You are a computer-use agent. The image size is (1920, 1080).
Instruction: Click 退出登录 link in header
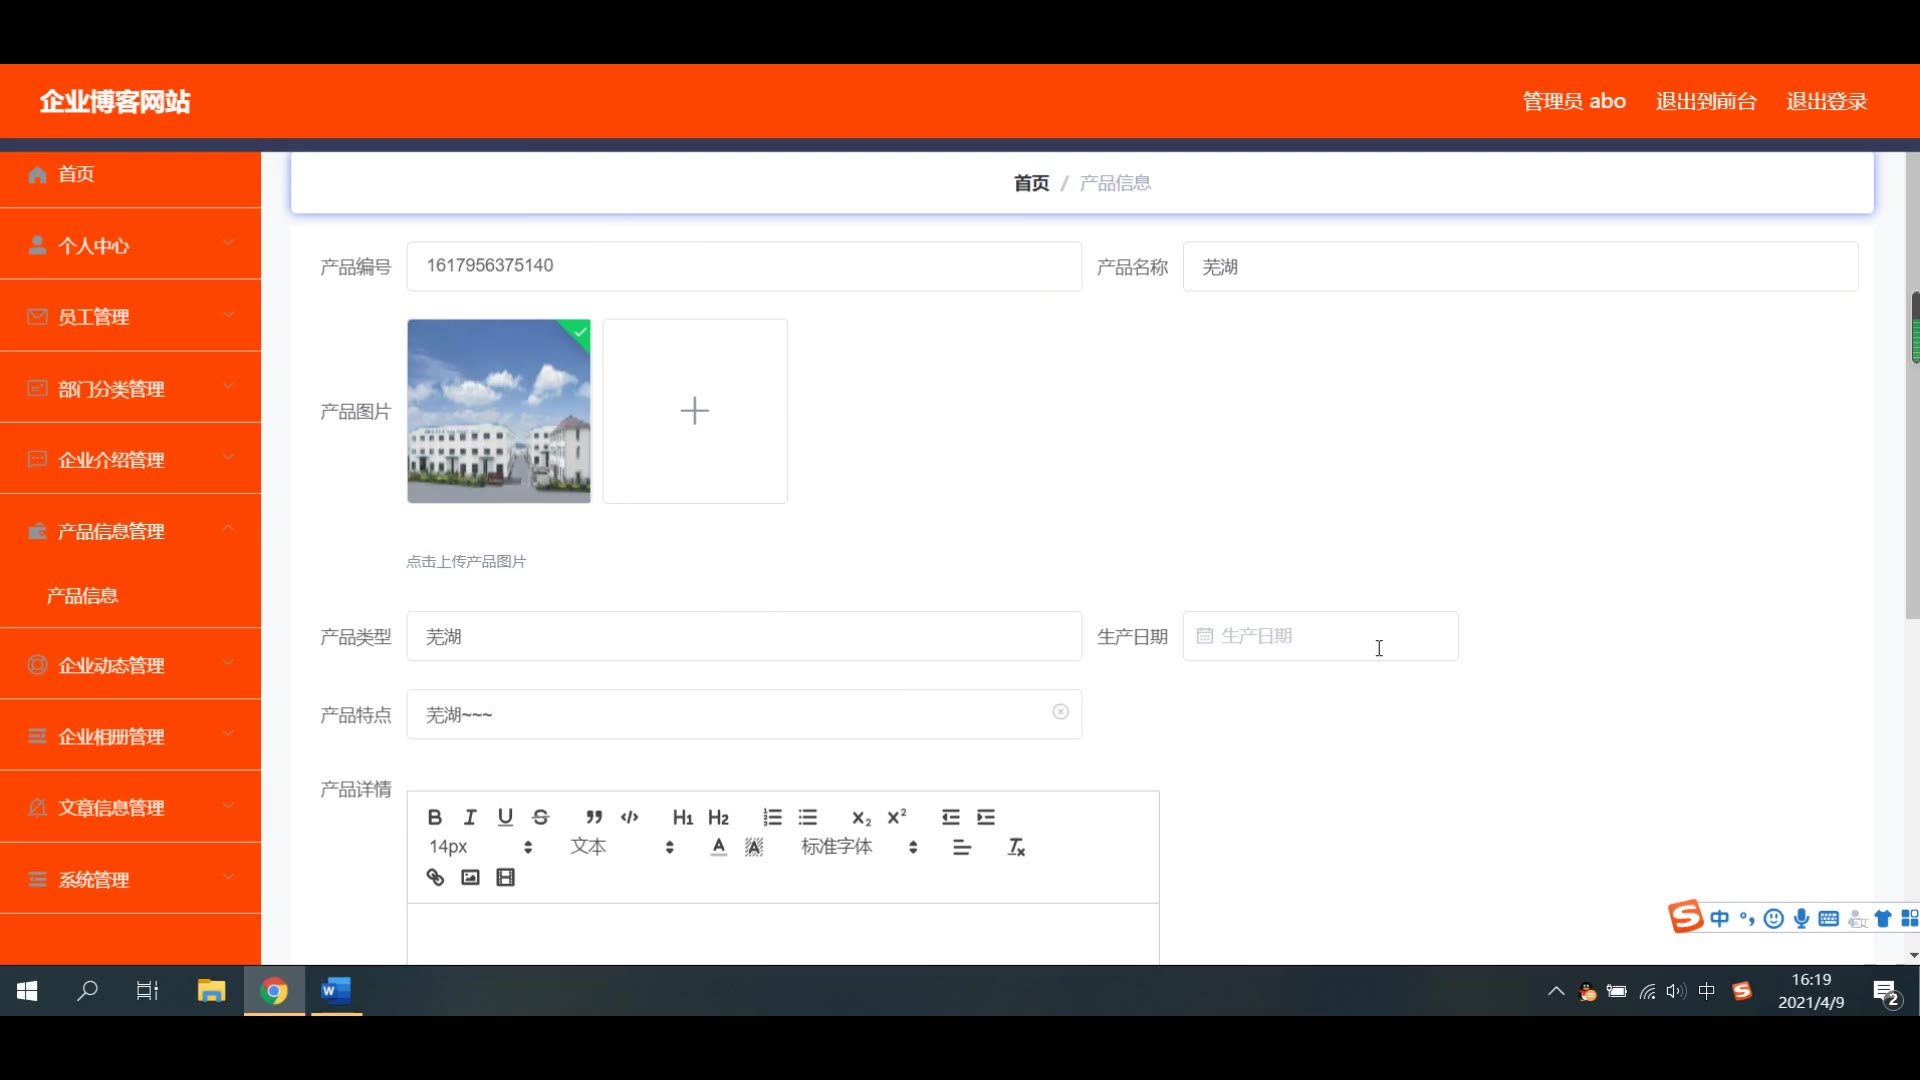(1826, 101)
